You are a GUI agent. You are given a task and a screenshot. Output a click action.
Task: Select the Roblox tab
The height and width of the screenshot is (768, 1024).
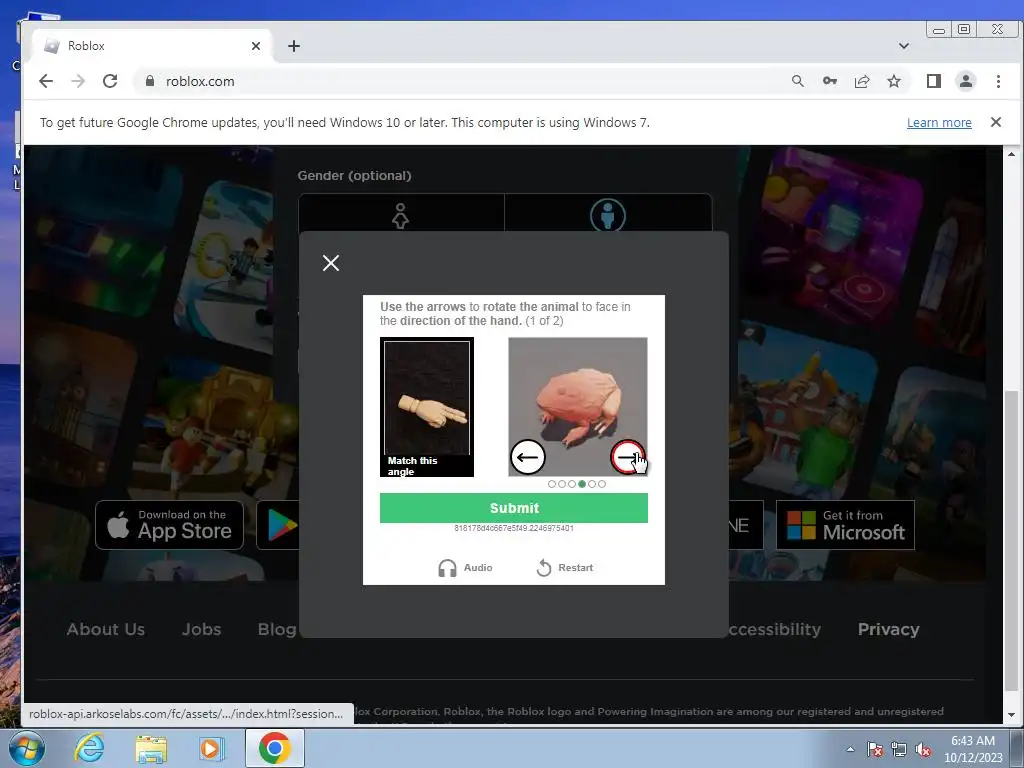(x=150, y=46)
